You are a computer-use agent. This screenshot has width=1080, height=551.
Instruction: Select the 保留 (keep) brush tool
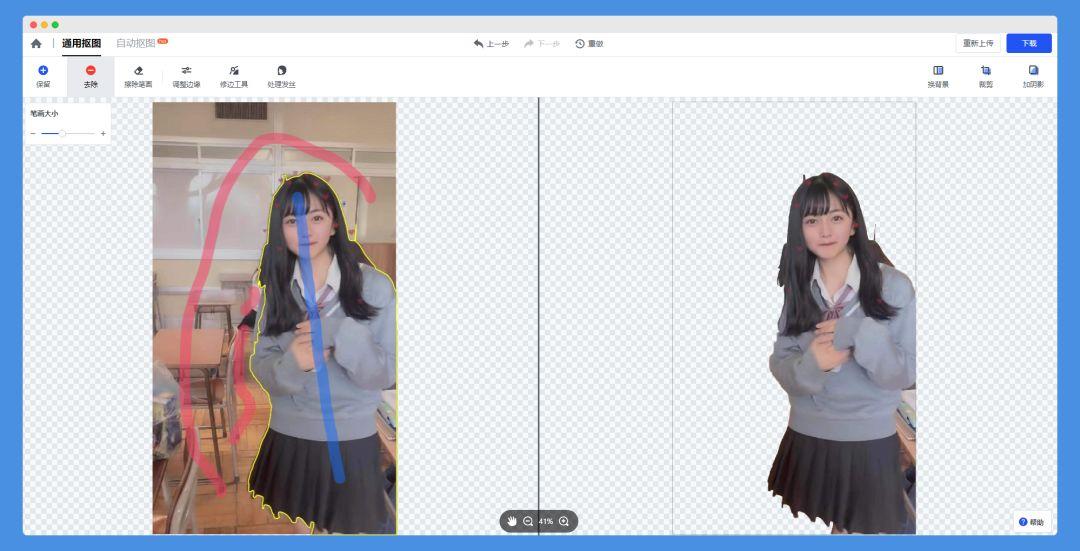[x=43, y=76]
